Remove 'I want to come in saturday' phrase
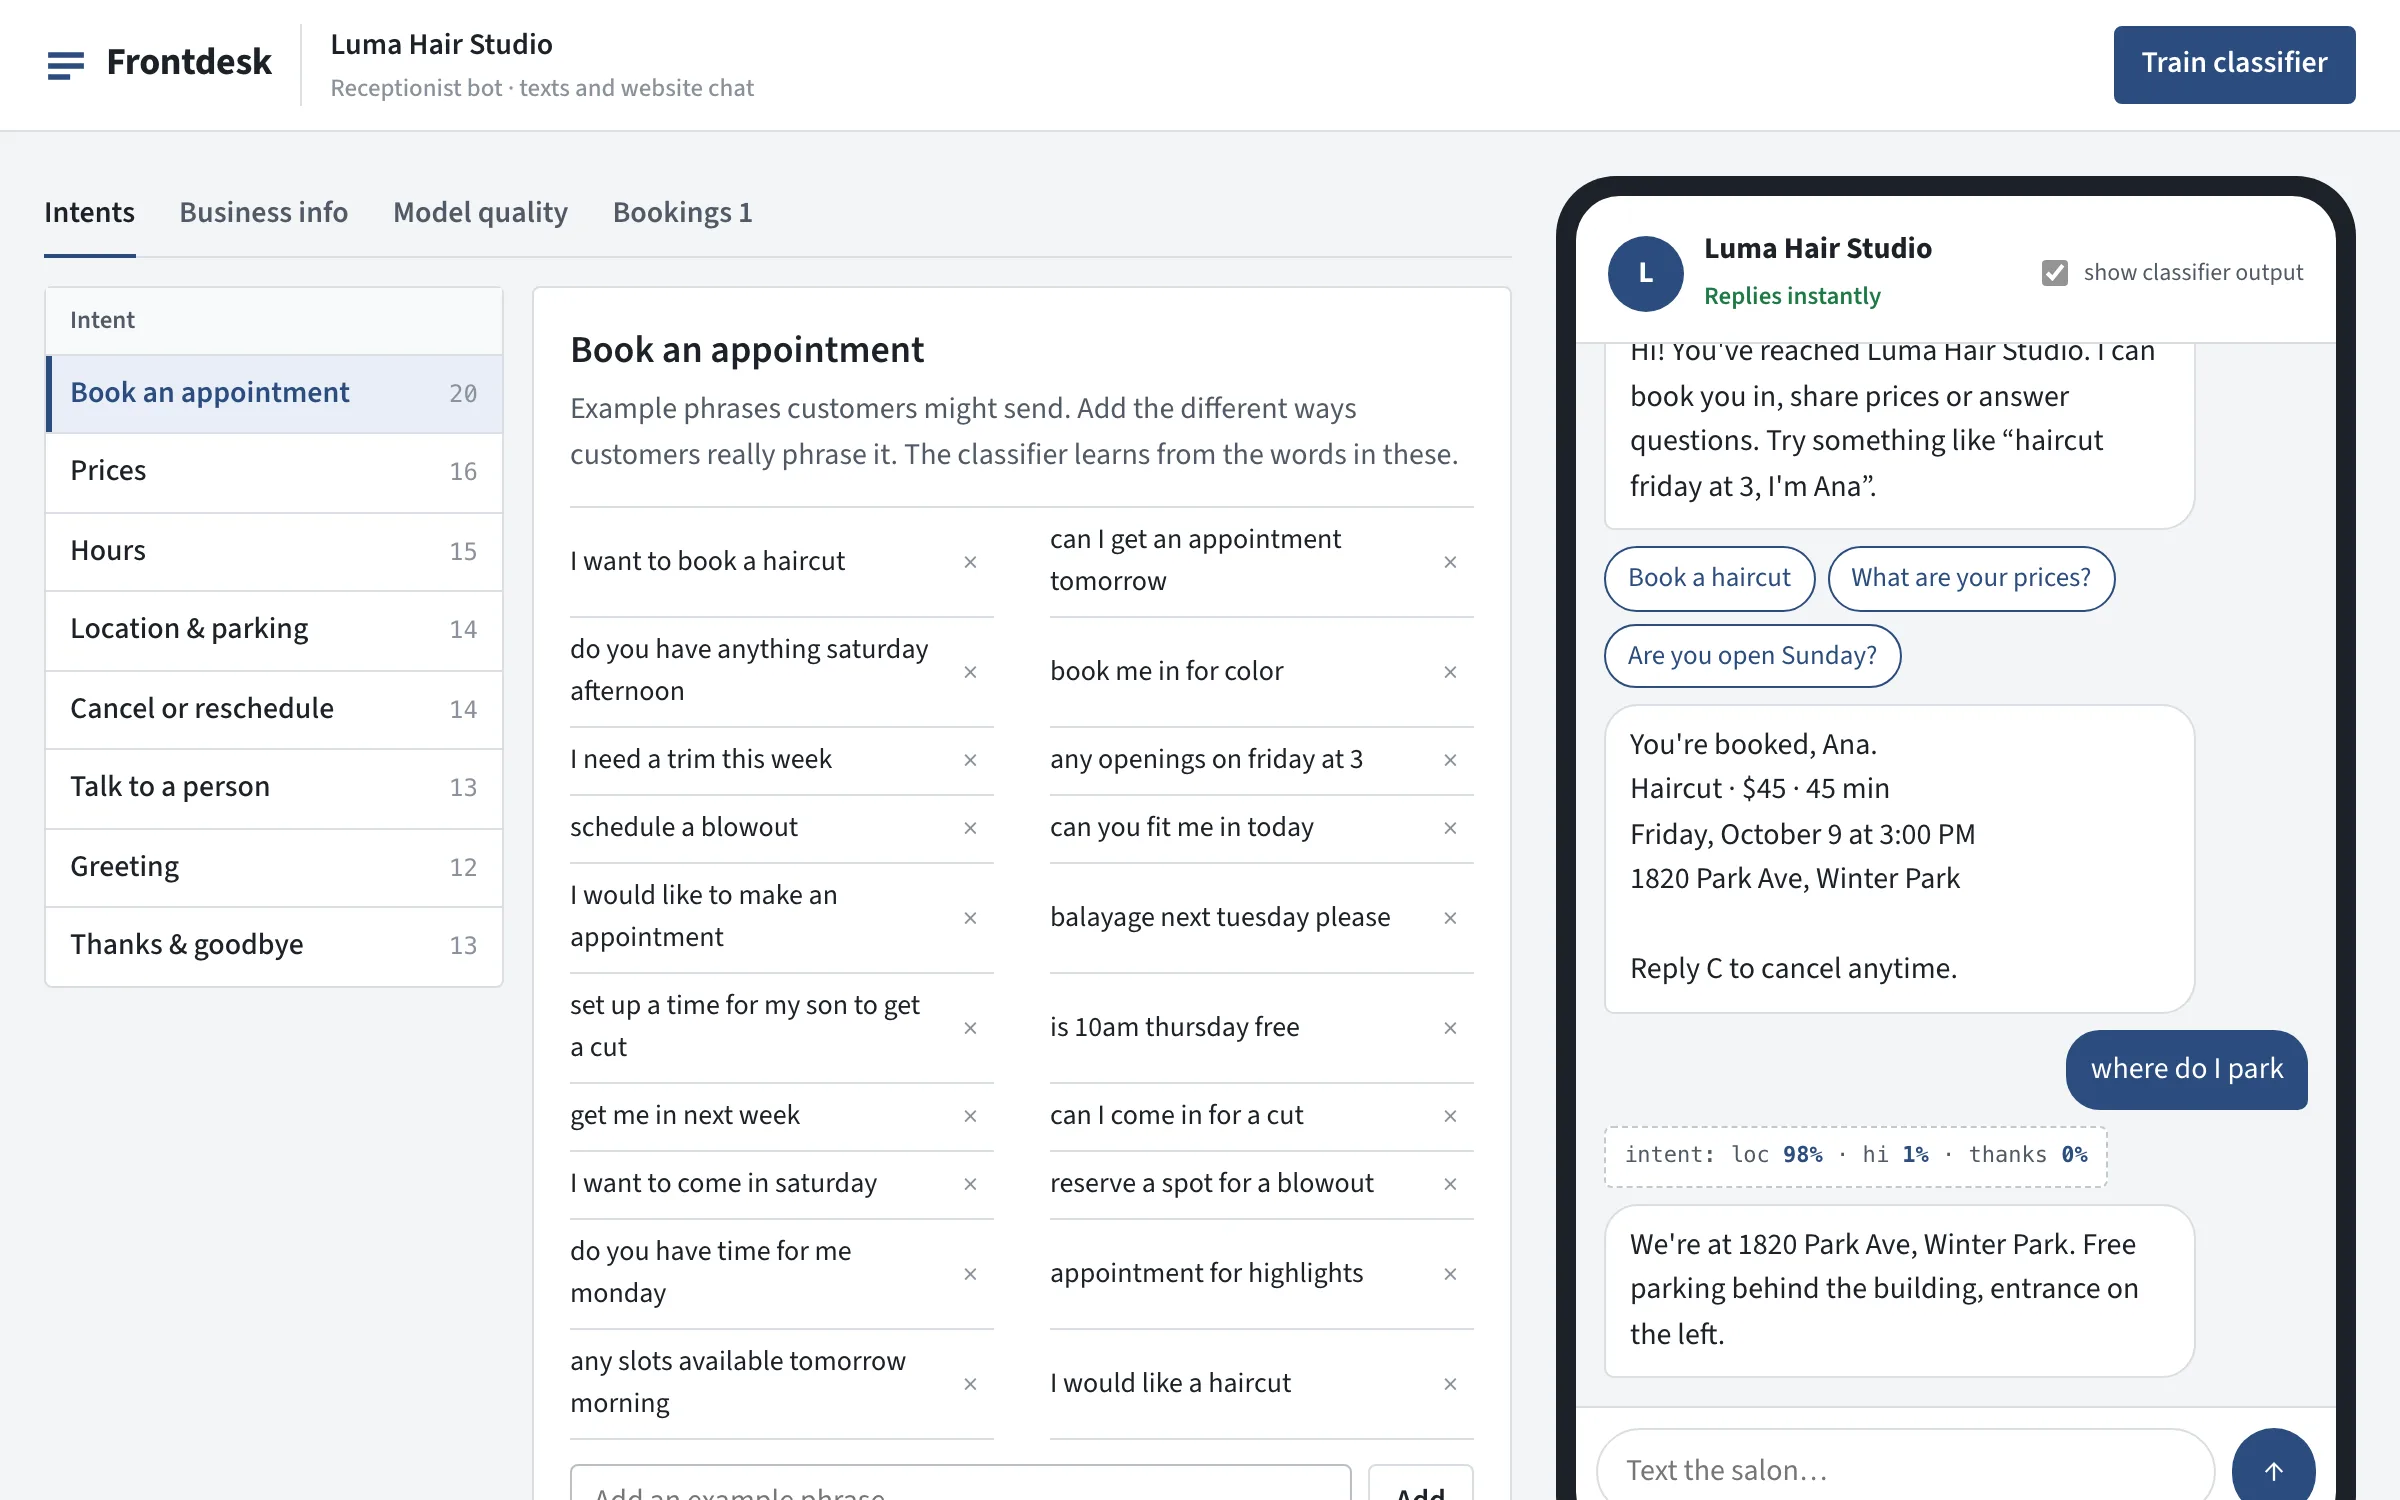Screen dimensions: 2400x1500 pos(970,1184)
